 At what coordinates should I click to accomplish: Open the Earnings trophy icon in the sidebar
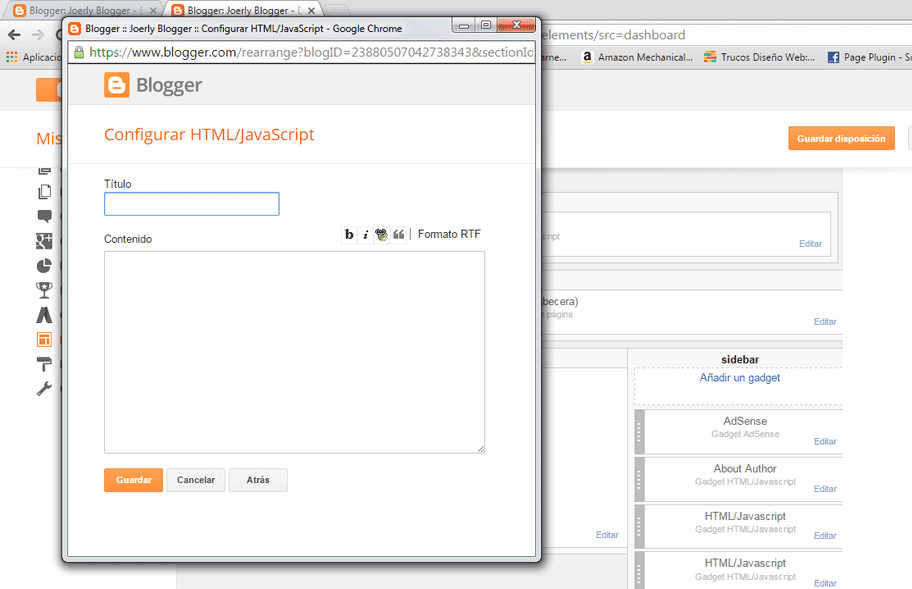(44, 290)
